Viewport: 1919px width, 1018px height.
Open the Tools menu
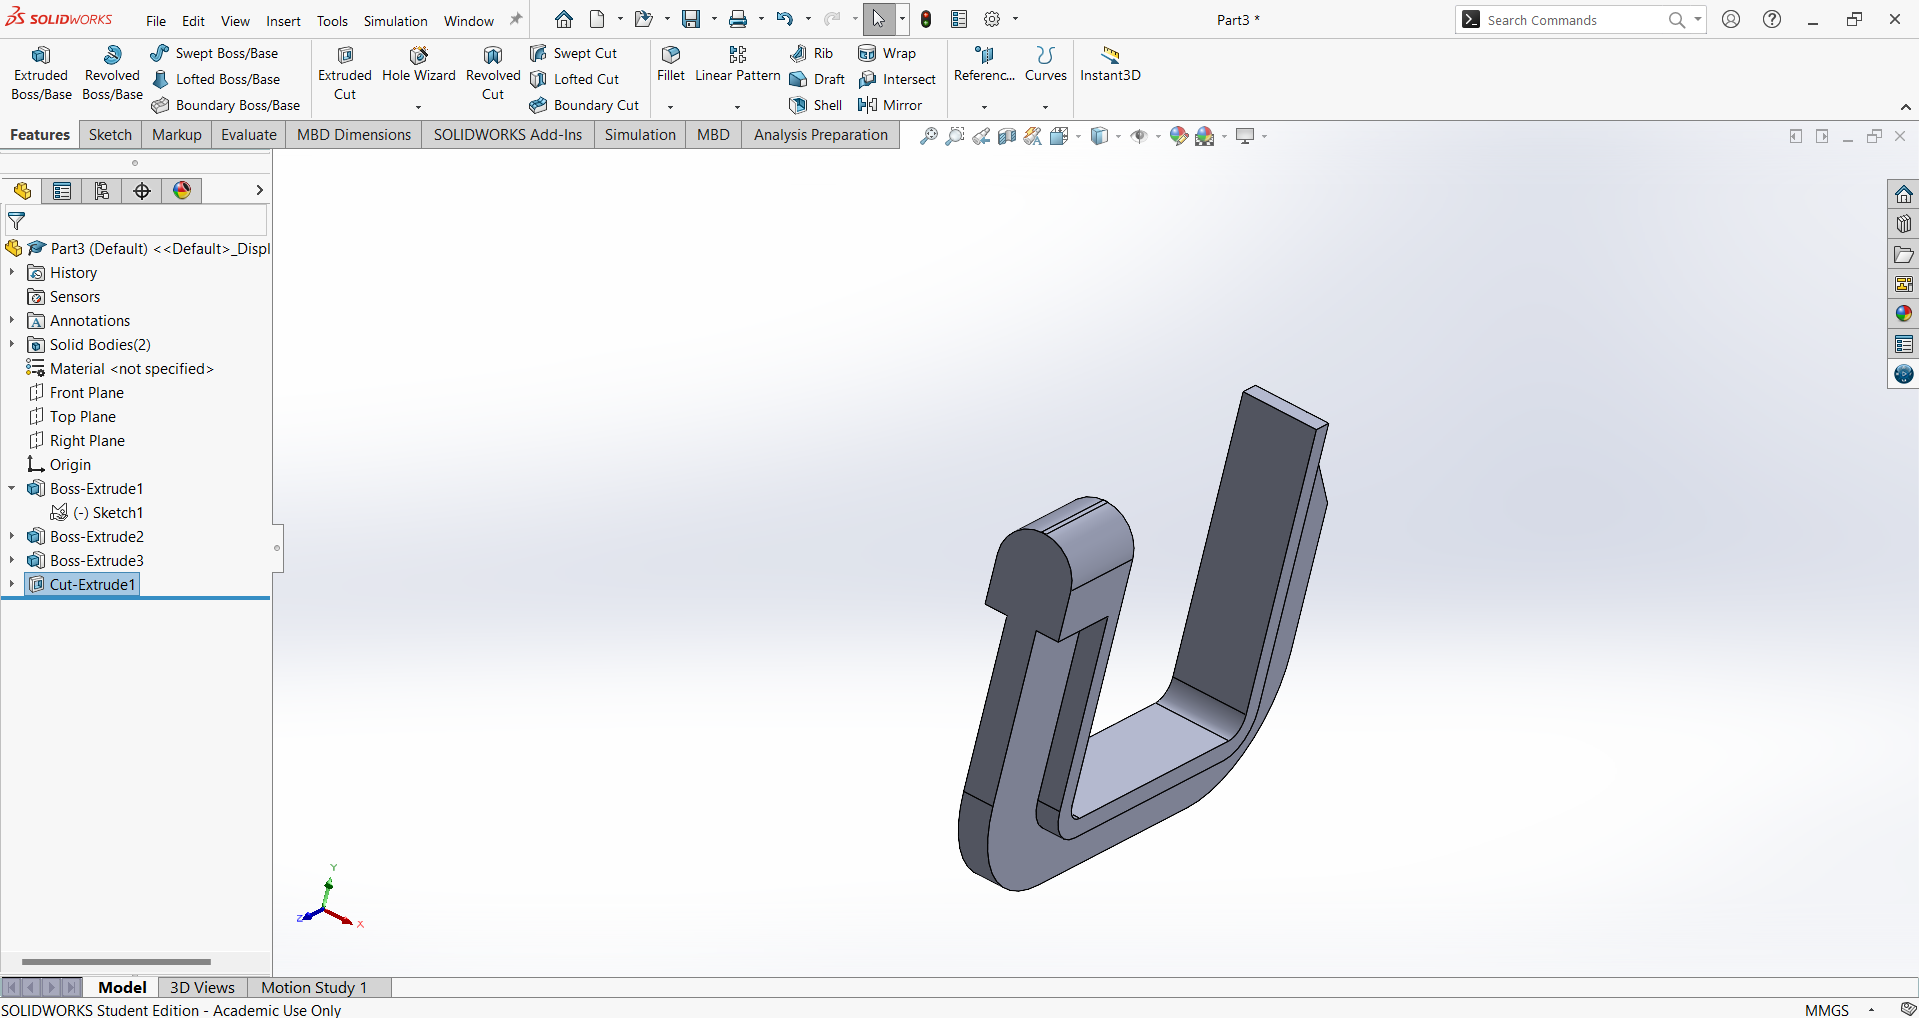(332, 20)
